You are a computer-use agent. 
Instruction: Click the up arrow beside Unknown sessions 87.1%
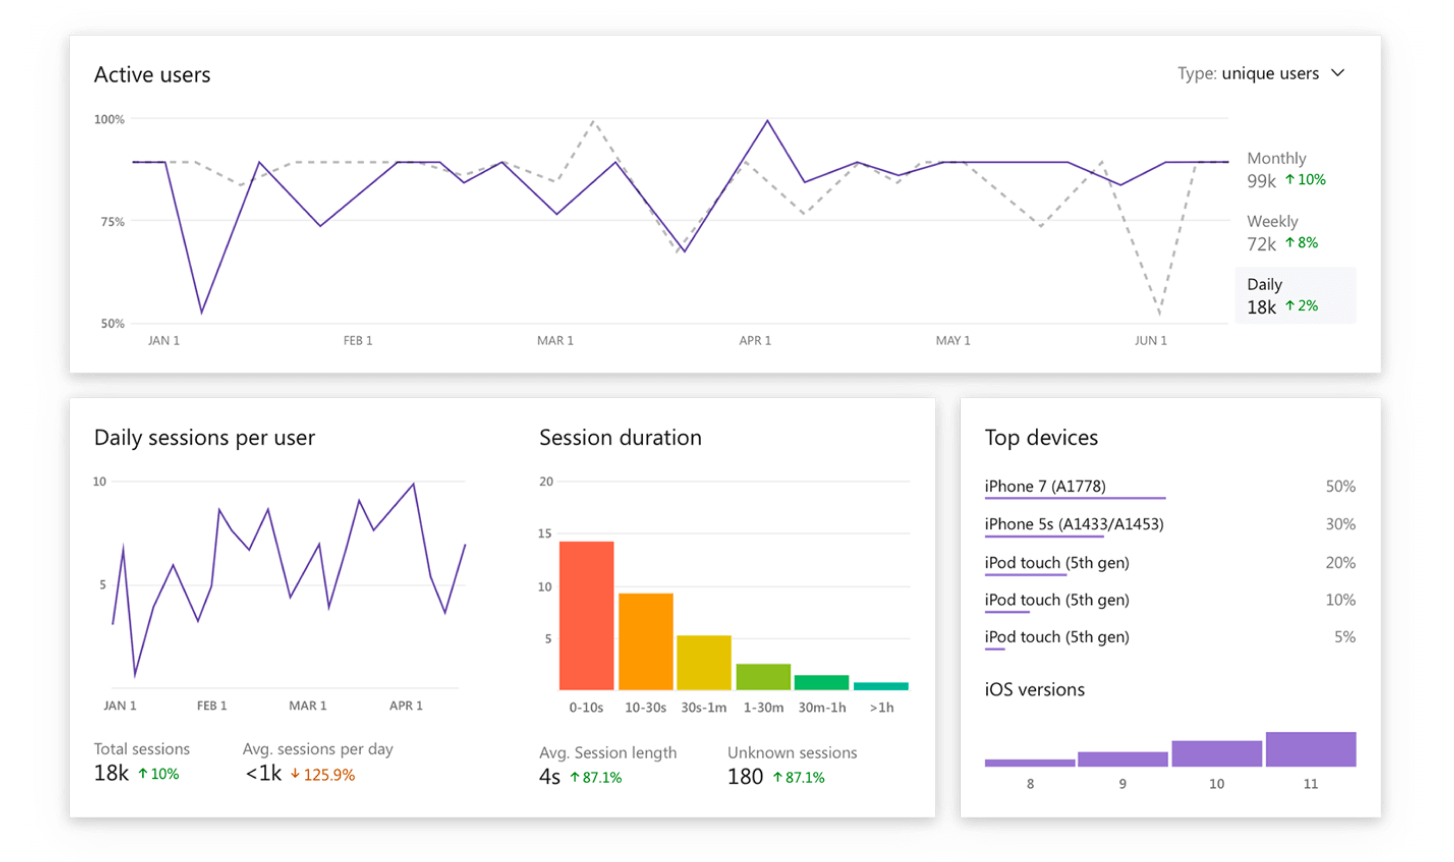(x=778, y=777)
